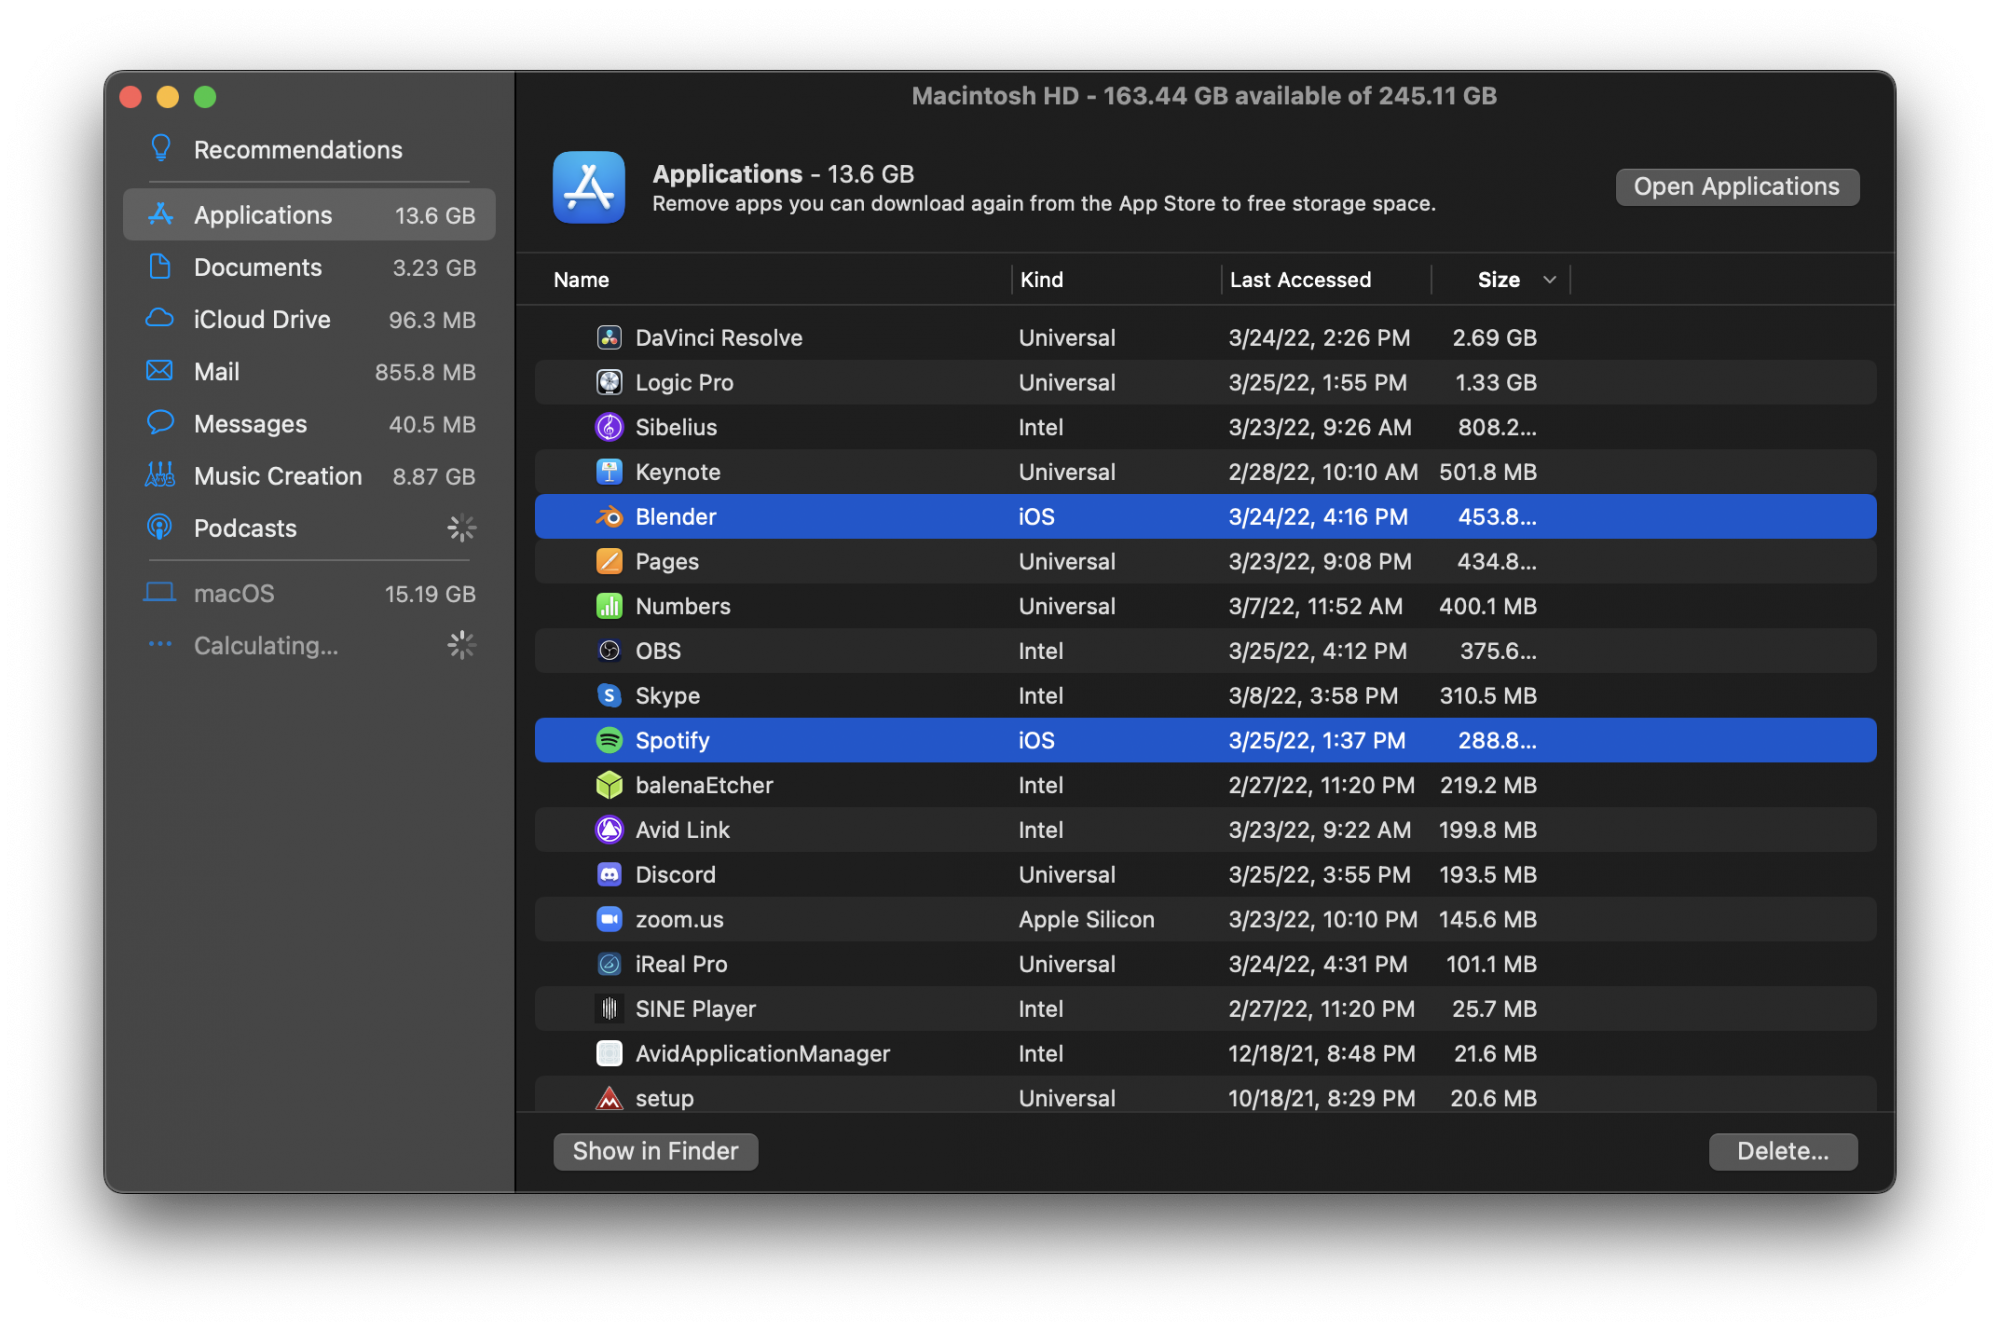
Task: Click the green zoom window button
Action: (x=205, y=97)
